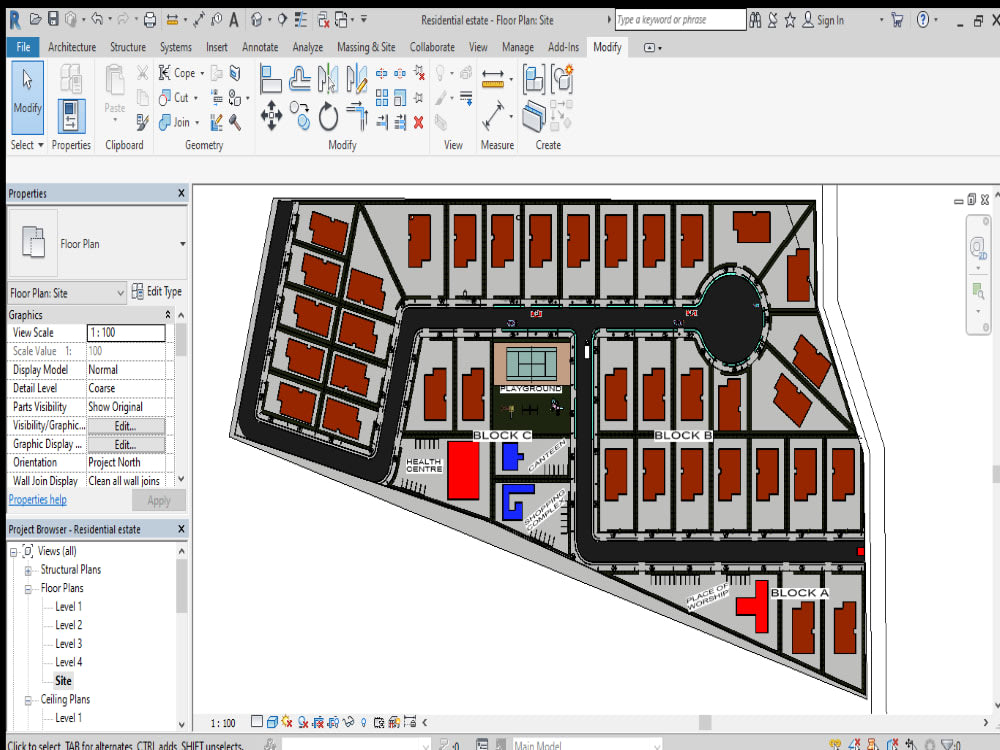Activate the Trim/Extend corner tool
The height and width of the screenshot is (750, 1000).
(357, 115)
